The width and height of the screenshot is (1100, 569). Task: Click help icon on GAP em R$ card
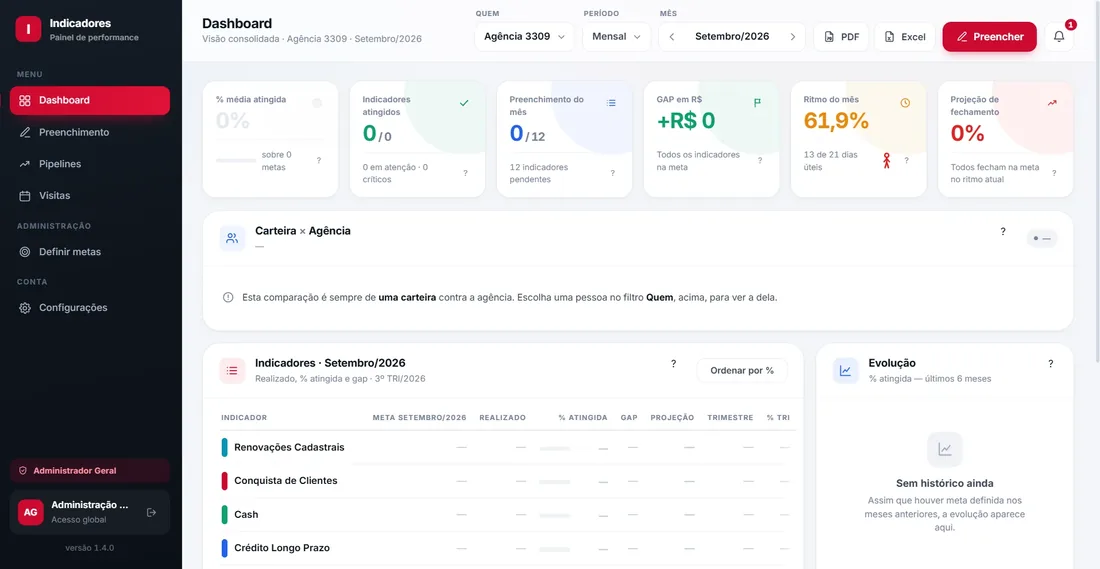pos(760,161)
